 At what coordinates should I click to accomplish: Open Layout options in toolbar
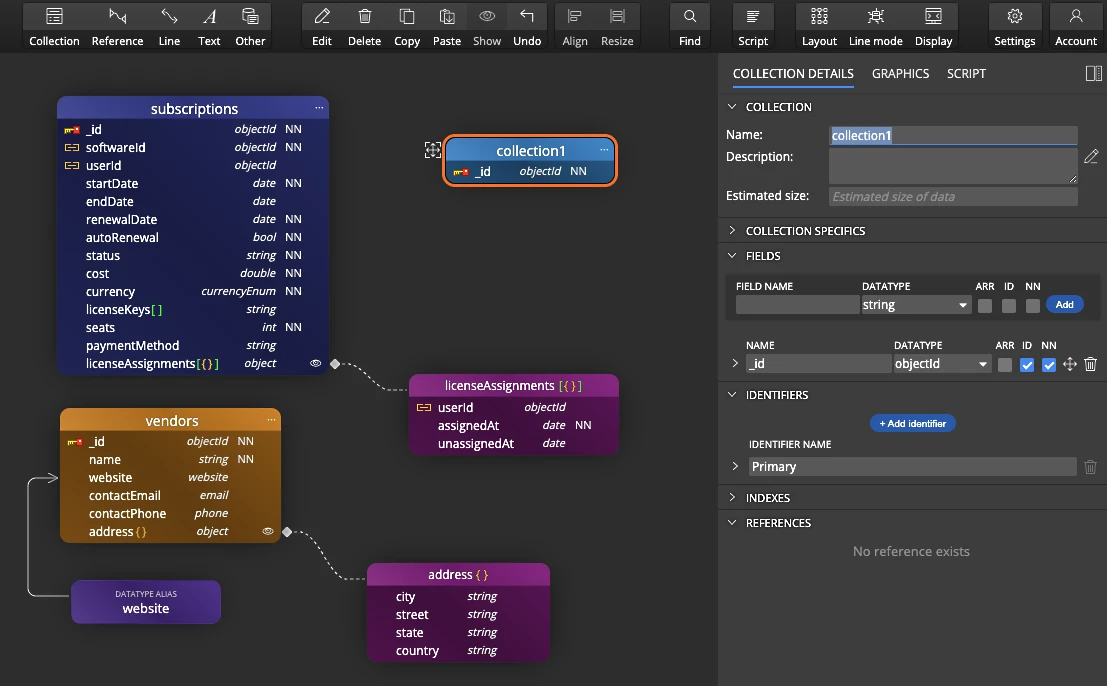click(819, 27)
